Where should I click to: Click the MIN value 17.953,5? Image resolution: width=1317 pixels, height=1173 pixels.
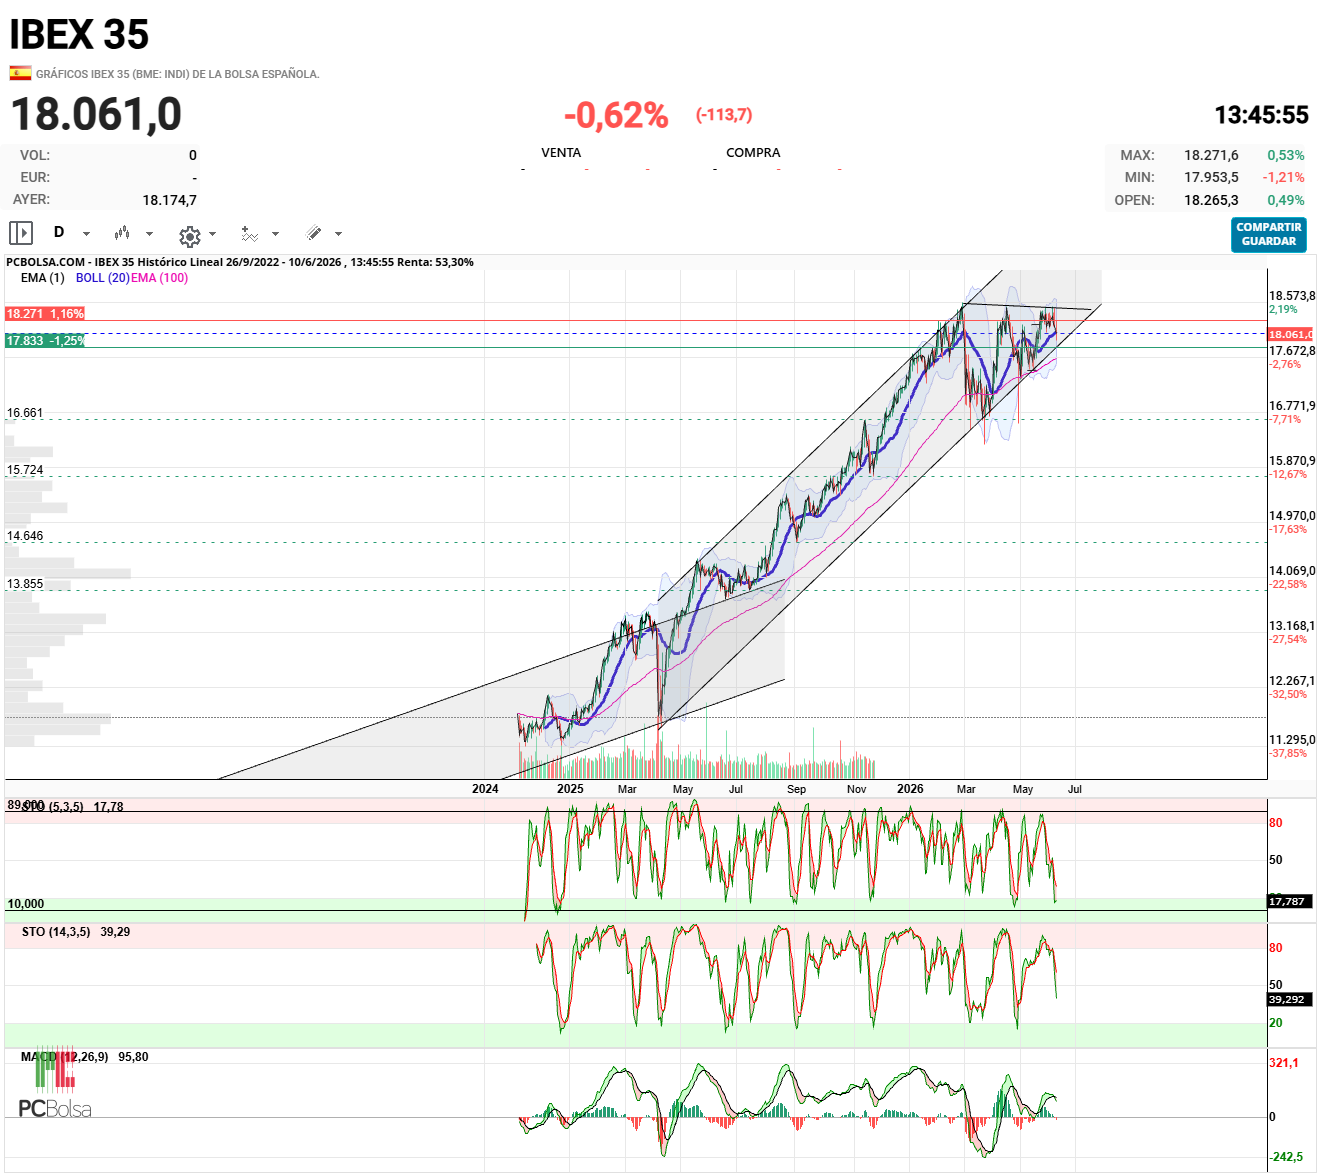pos(1211,177)
